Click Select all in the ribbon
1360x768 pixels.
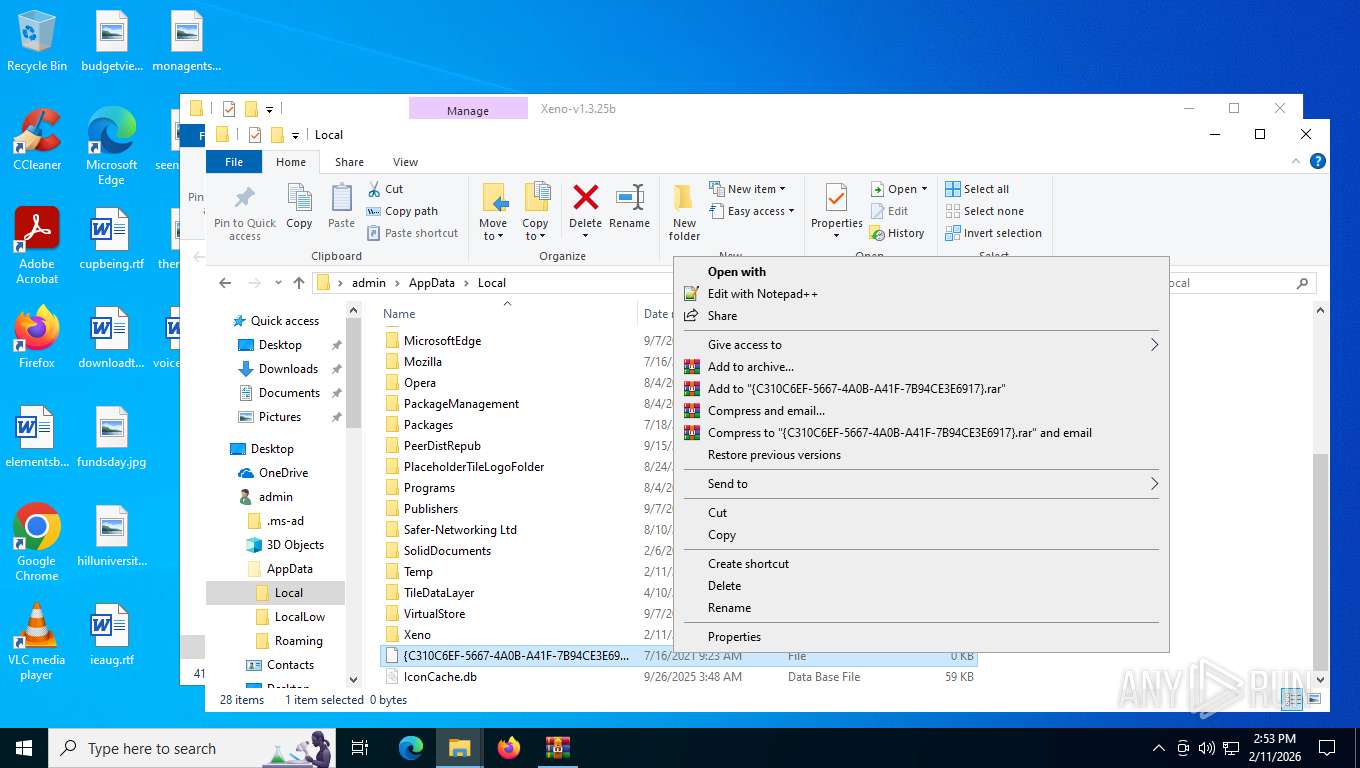click(x=977, y=189)
